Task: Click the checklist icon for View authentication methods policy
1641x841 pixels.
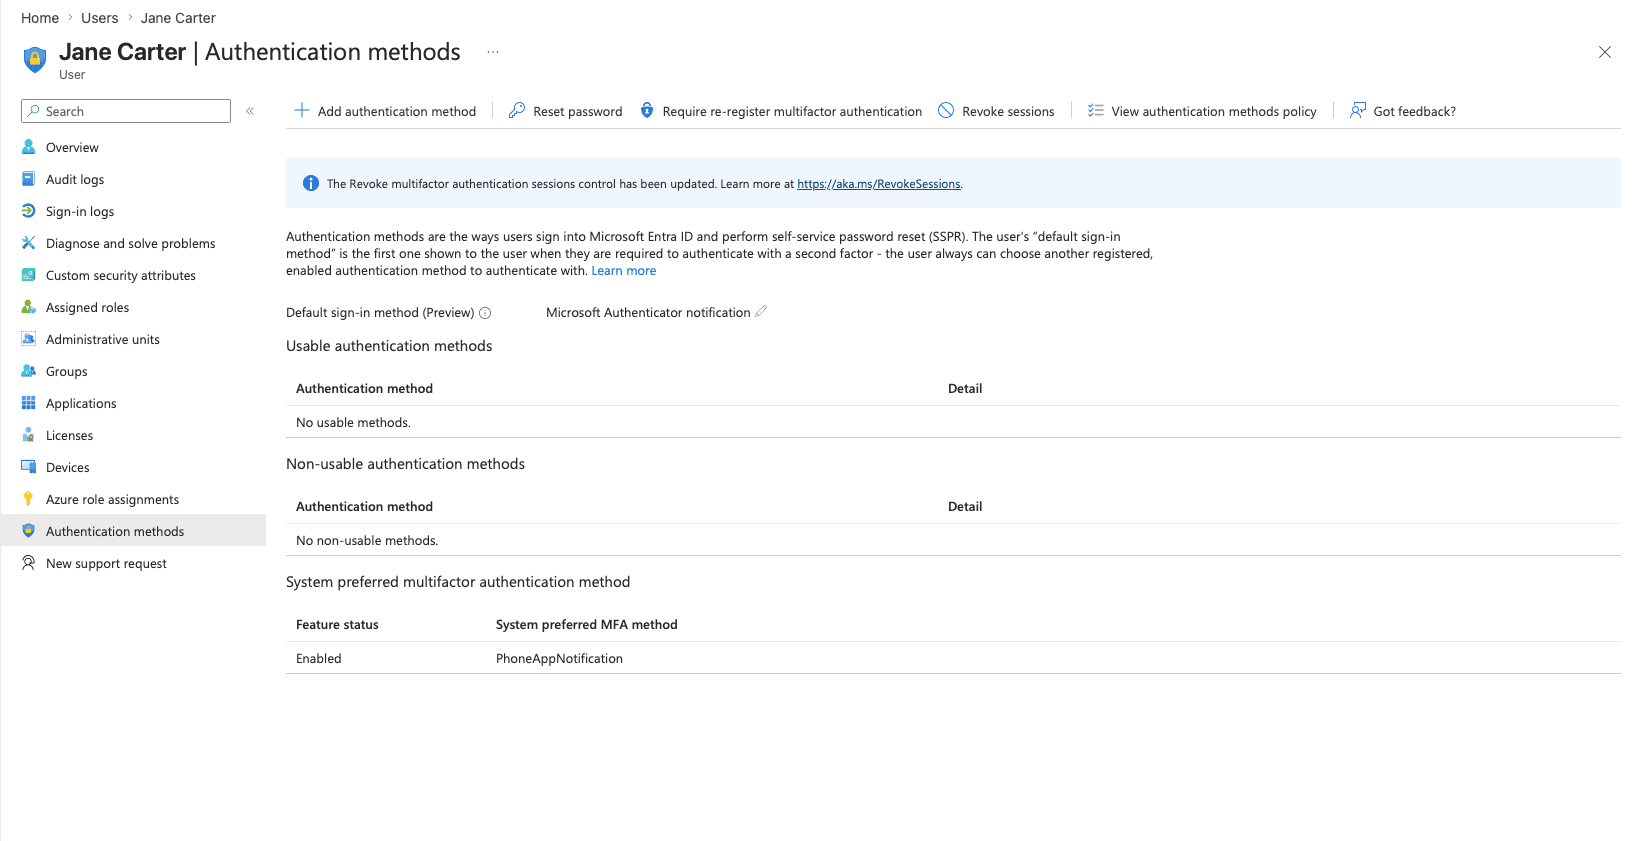Action: click(1096, 110)
